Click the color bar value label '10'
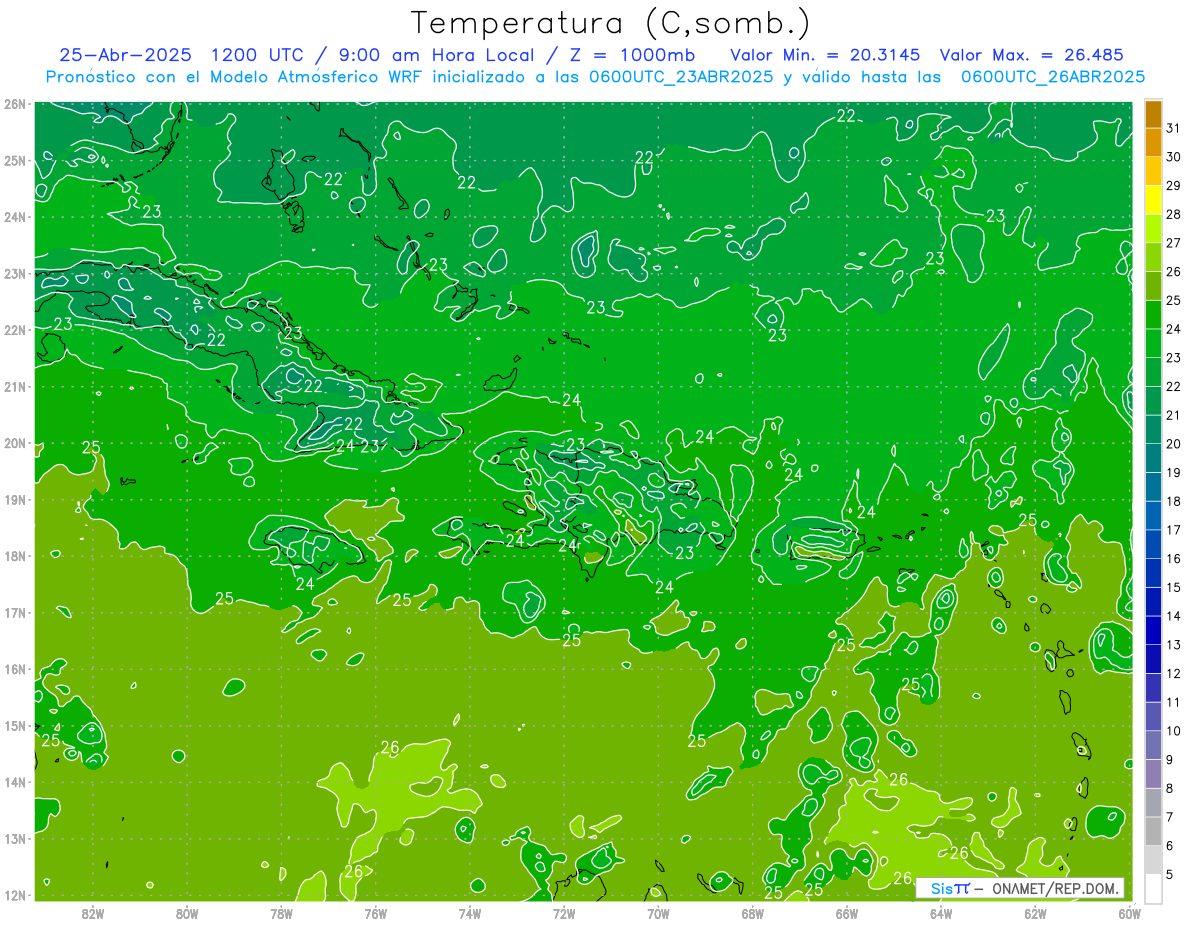 click(1173, 730)
